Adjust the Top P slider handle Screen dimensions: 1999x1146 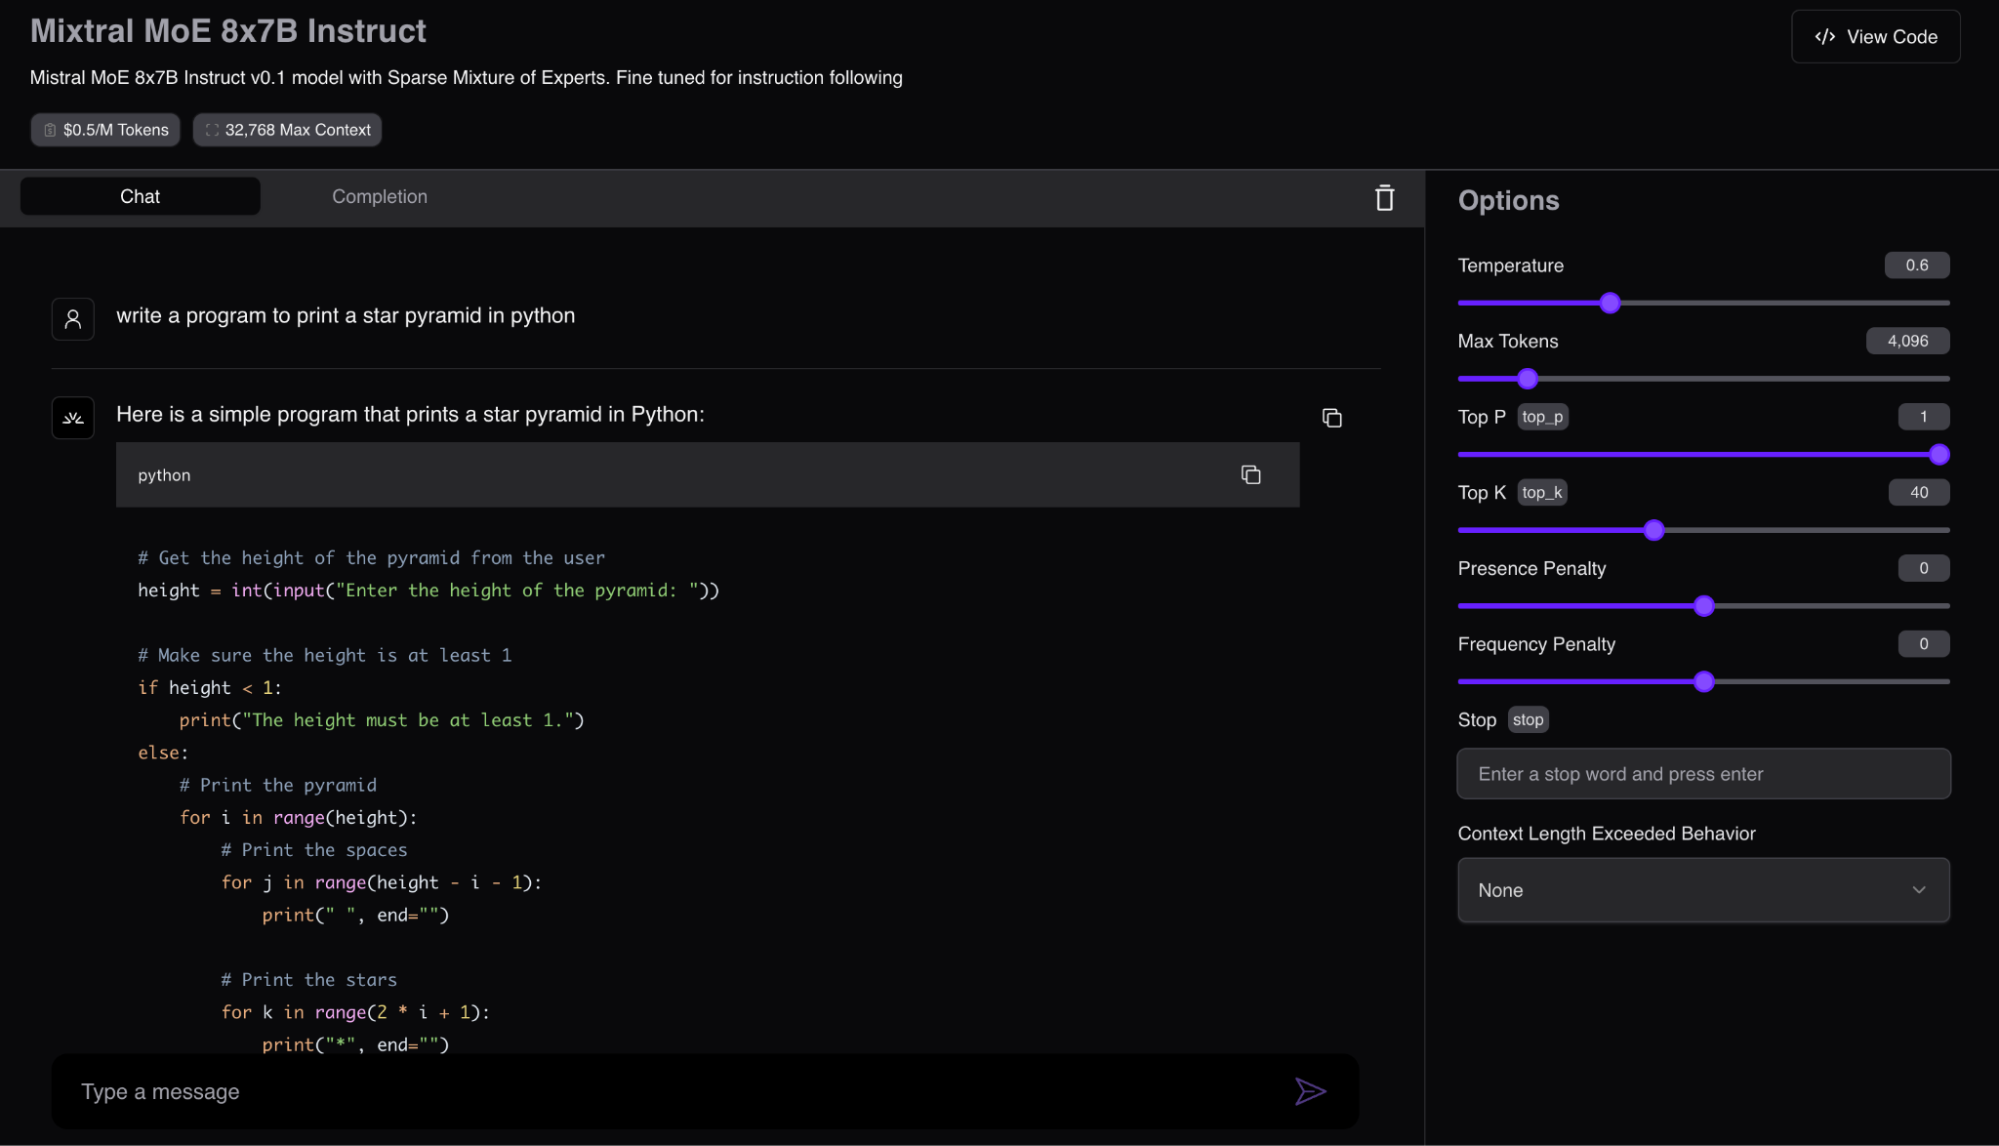[x=1939, y=455]
